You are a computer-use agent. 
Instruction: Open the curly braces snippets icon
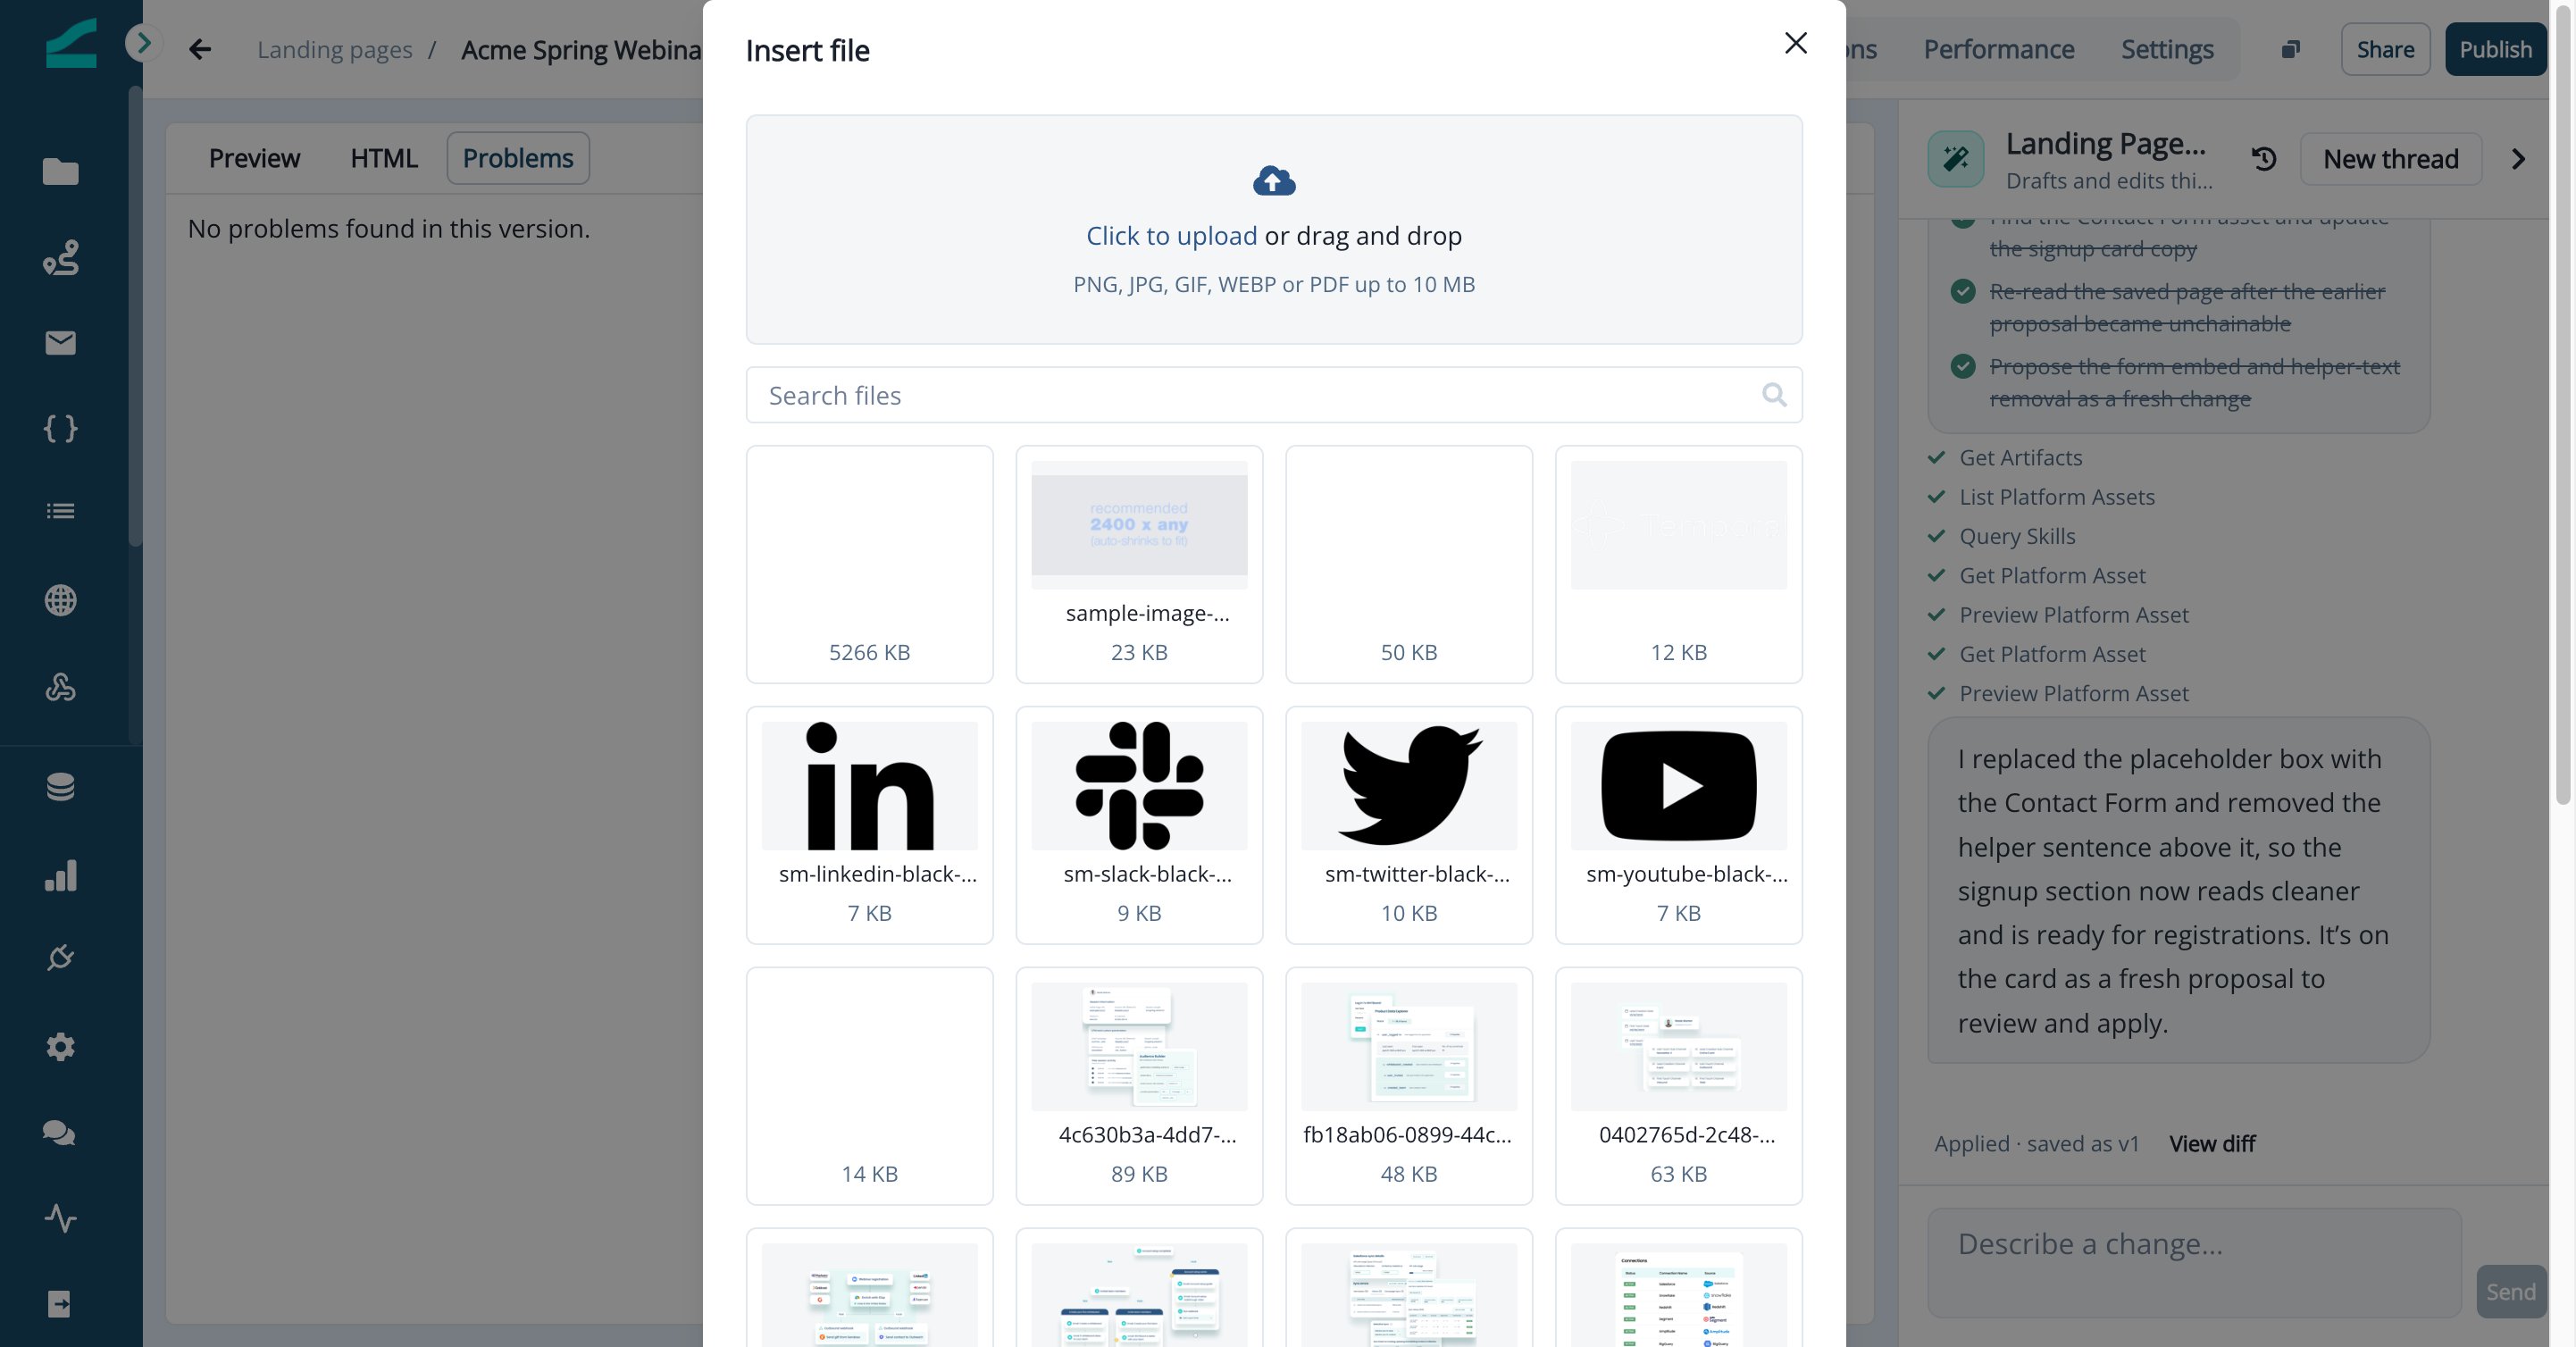pyautogui.click(x=60, y=429)
